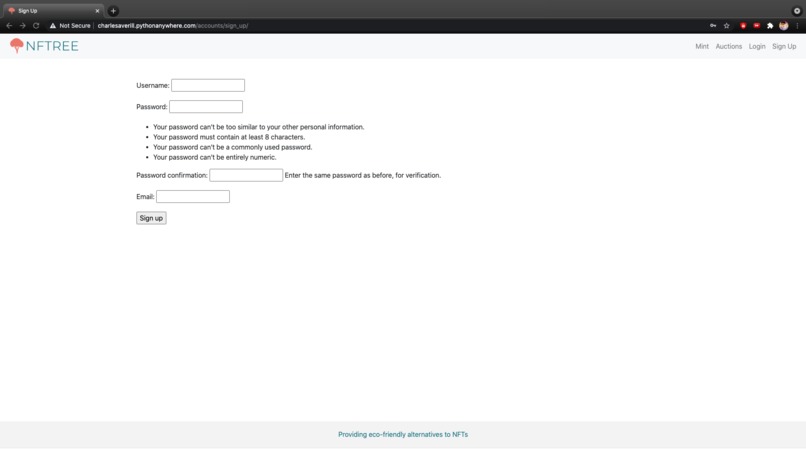Focus the Username input field
806x449 pixels.
(x=208, y=85)
